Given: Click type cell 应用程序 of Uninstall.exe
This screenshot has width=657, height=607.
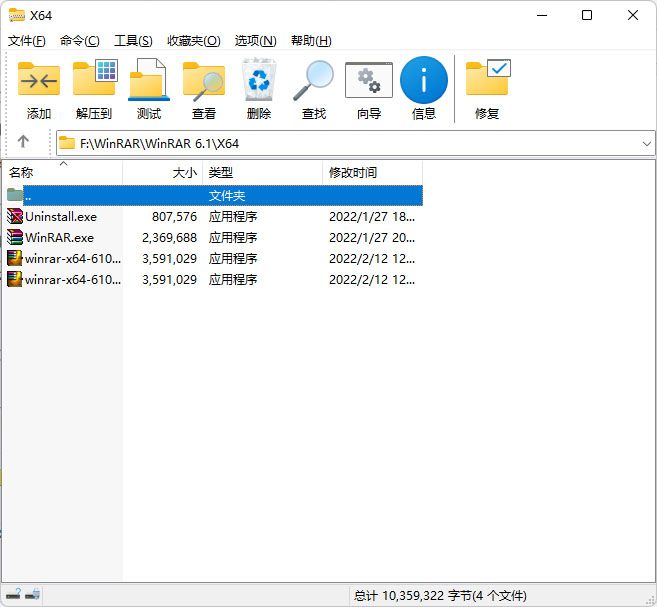Looking at the screenshot, I should 233,217.
